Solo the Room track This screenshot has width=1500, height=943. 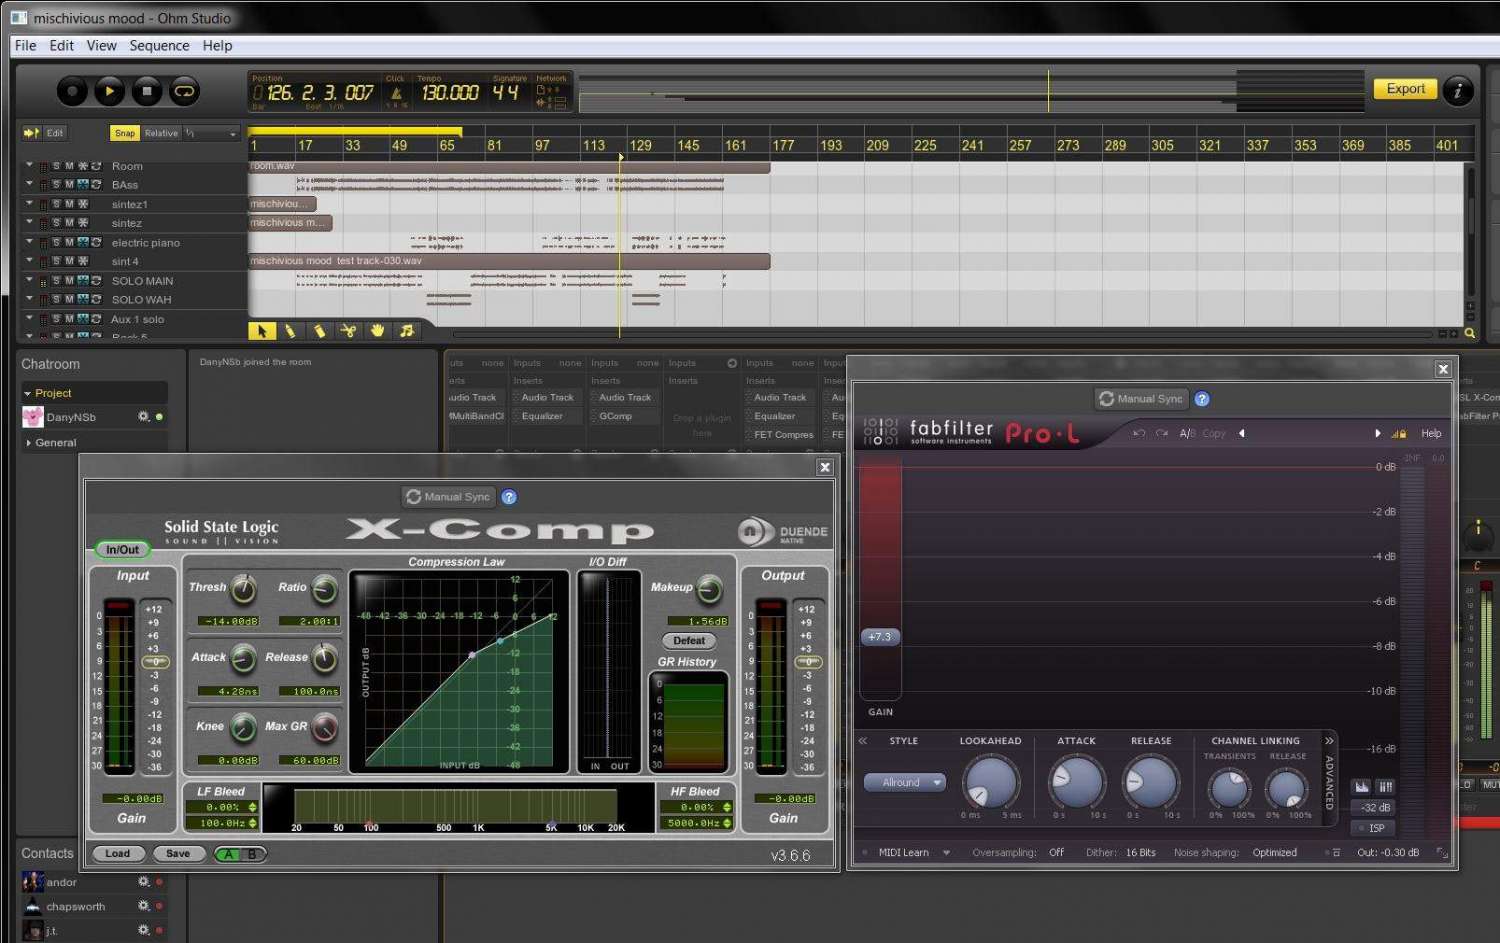click(57, 166)
